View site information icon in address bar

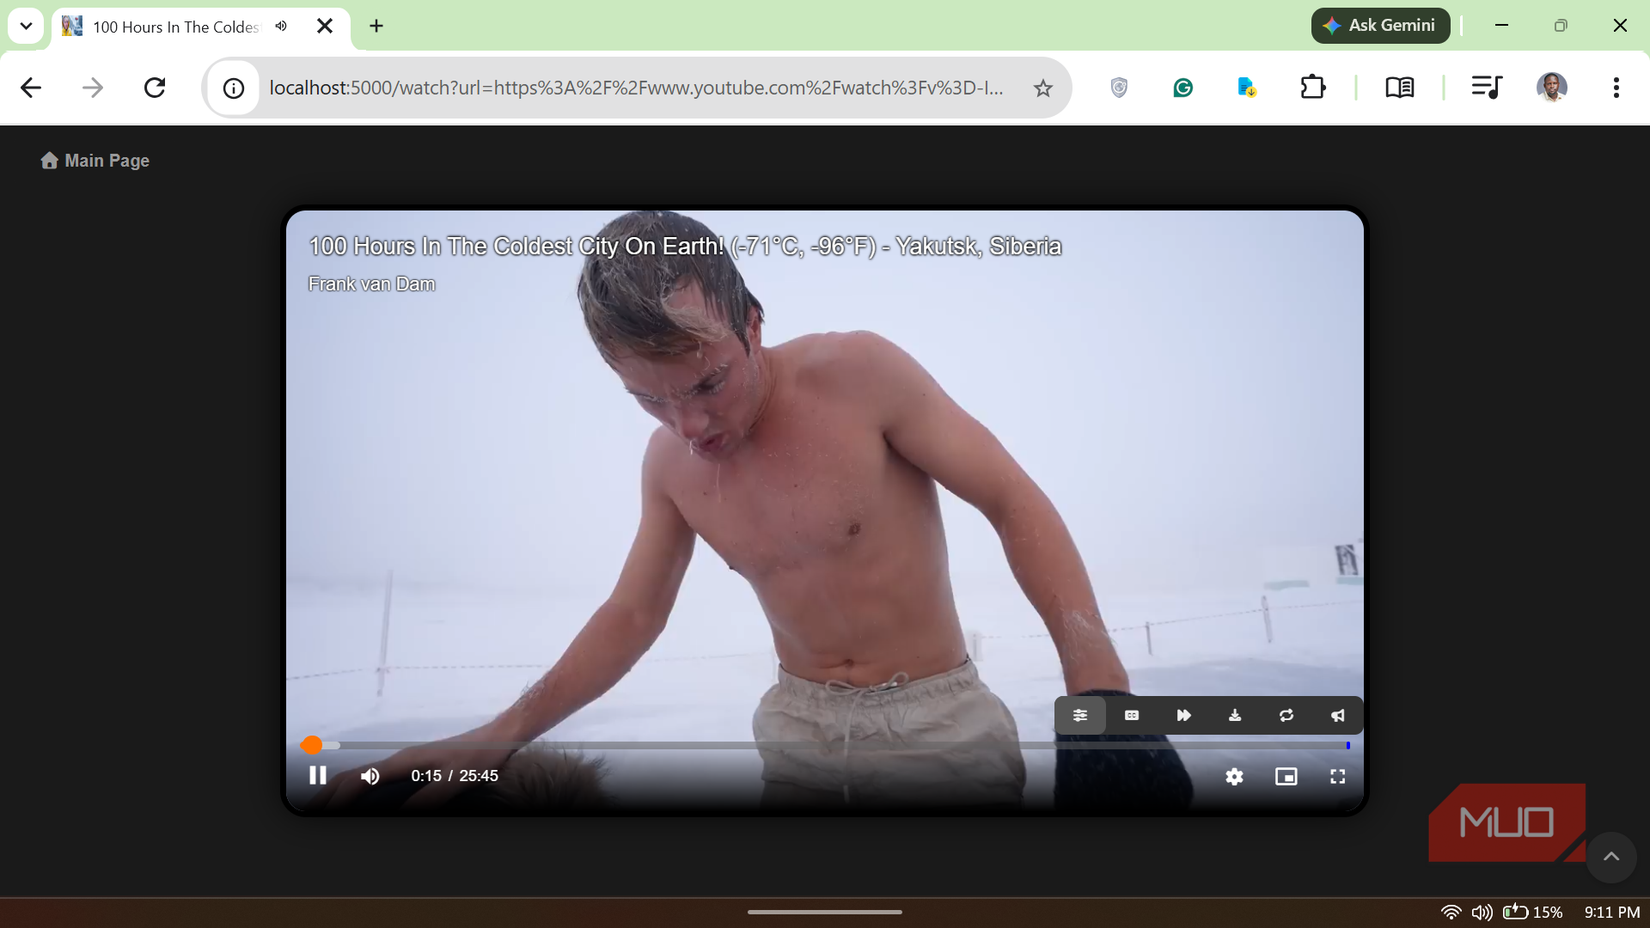point(234,88)
